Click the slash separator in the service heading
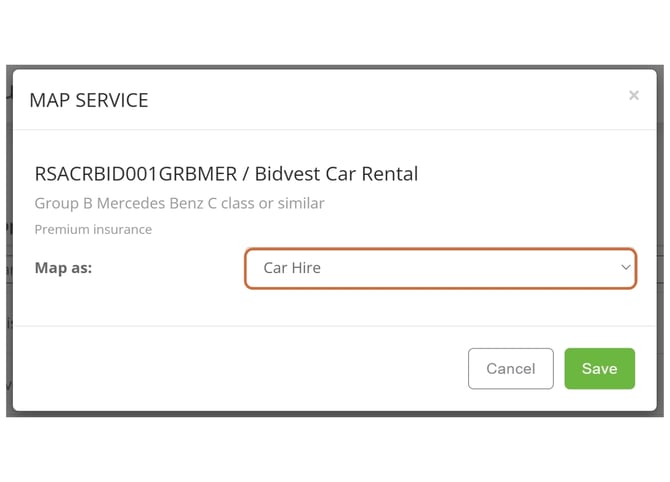The image size is (670, 482). click(x=246, y=174)
